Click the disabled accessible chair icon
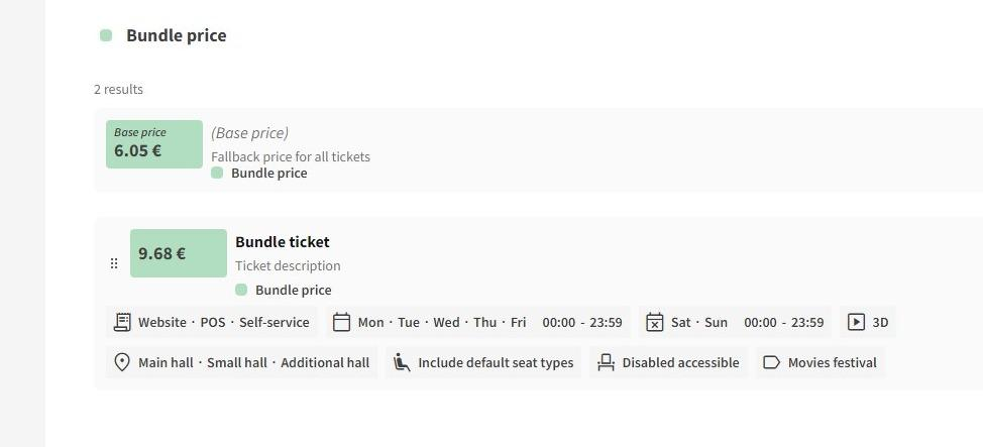The height and width of the screenshot is (447, 983). click(606, 362)
